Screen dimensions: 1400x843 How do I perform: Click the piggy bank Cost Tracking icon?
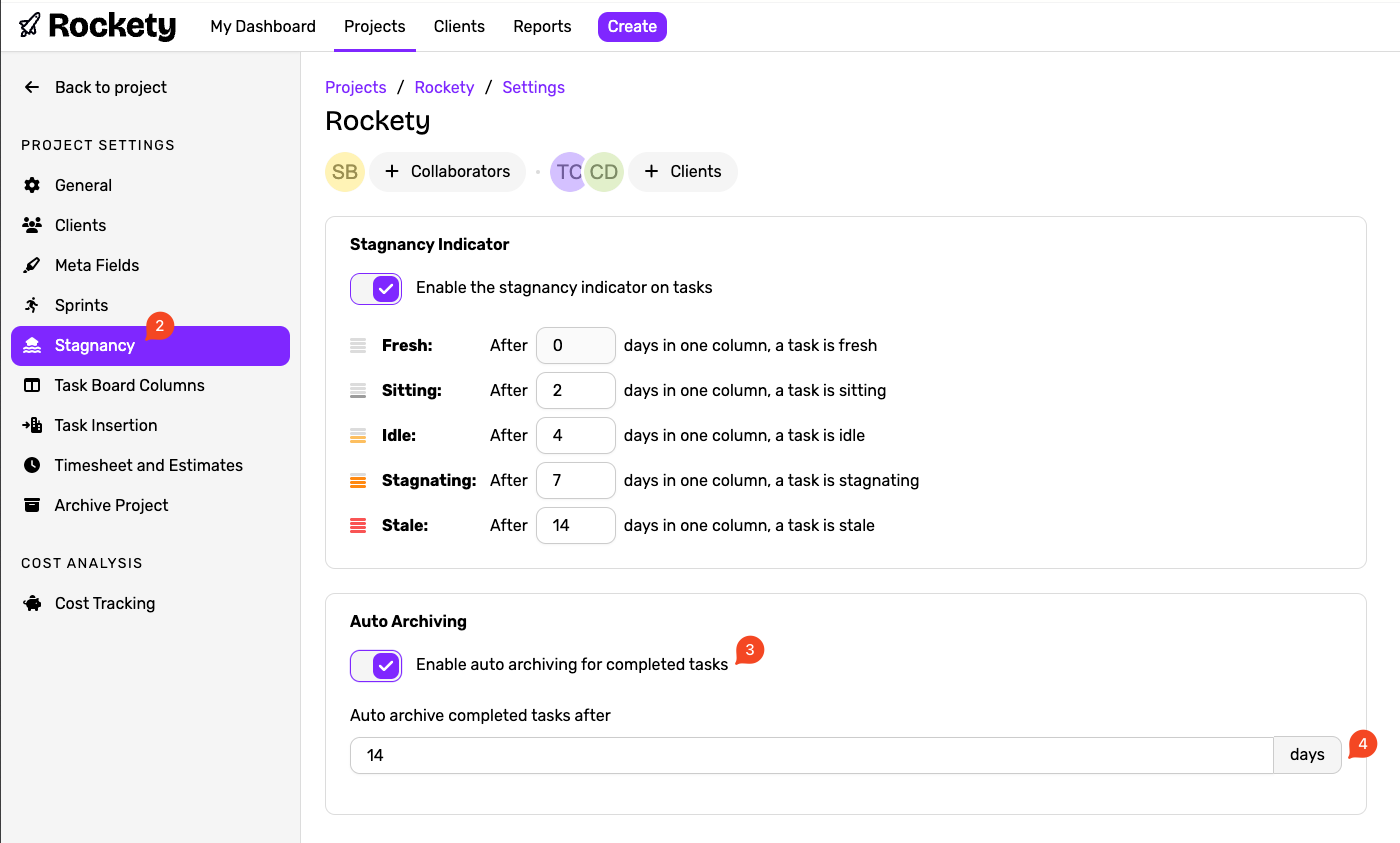click(32, 603)
